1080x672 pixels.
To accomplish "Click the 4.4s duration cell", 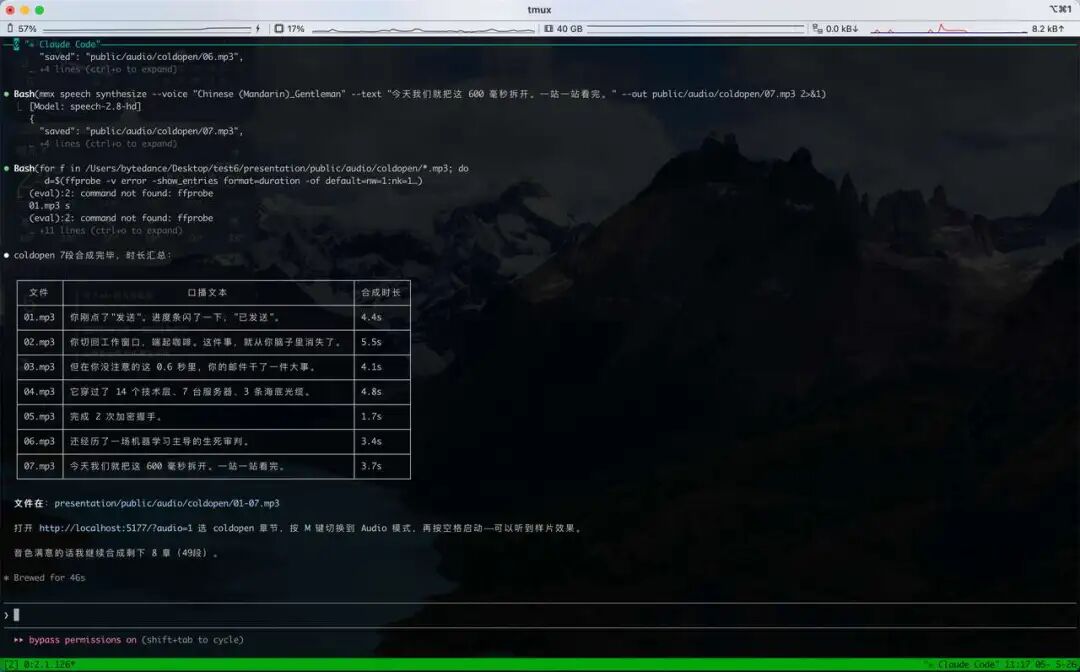I will click(x=382, y=317).
